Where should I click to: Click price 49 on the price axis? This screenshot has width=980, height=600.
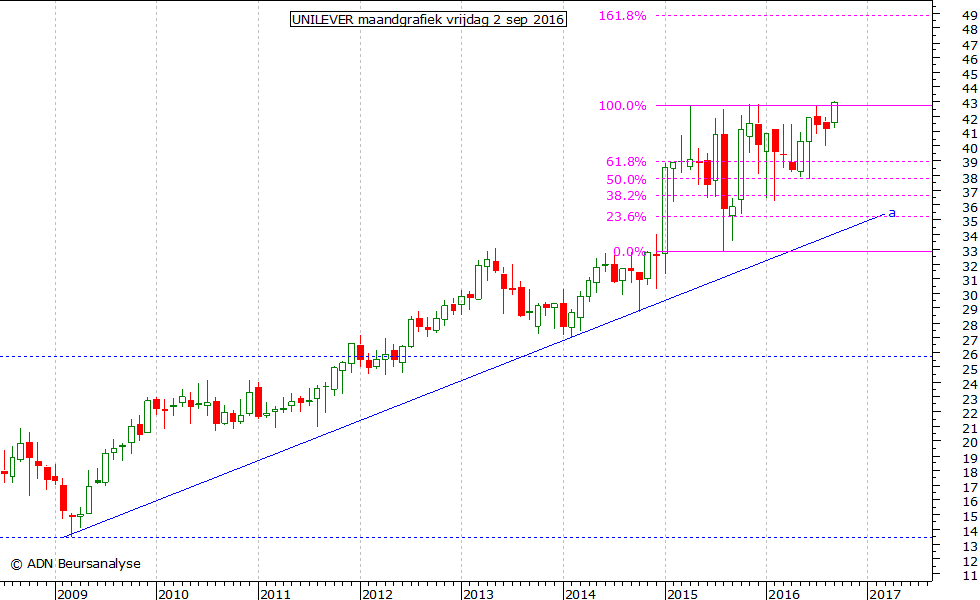(x=970, y=16)
